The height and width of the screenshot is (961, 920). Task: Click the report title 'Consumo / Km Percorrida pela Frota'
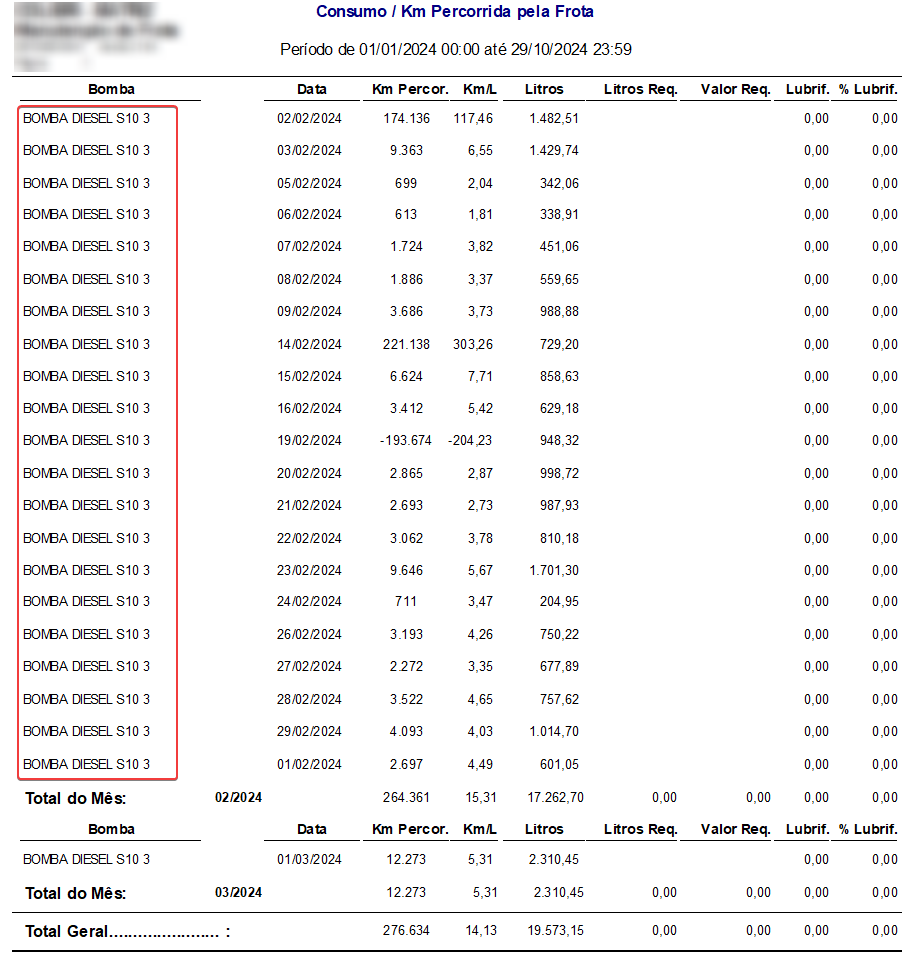click(455, 12)
